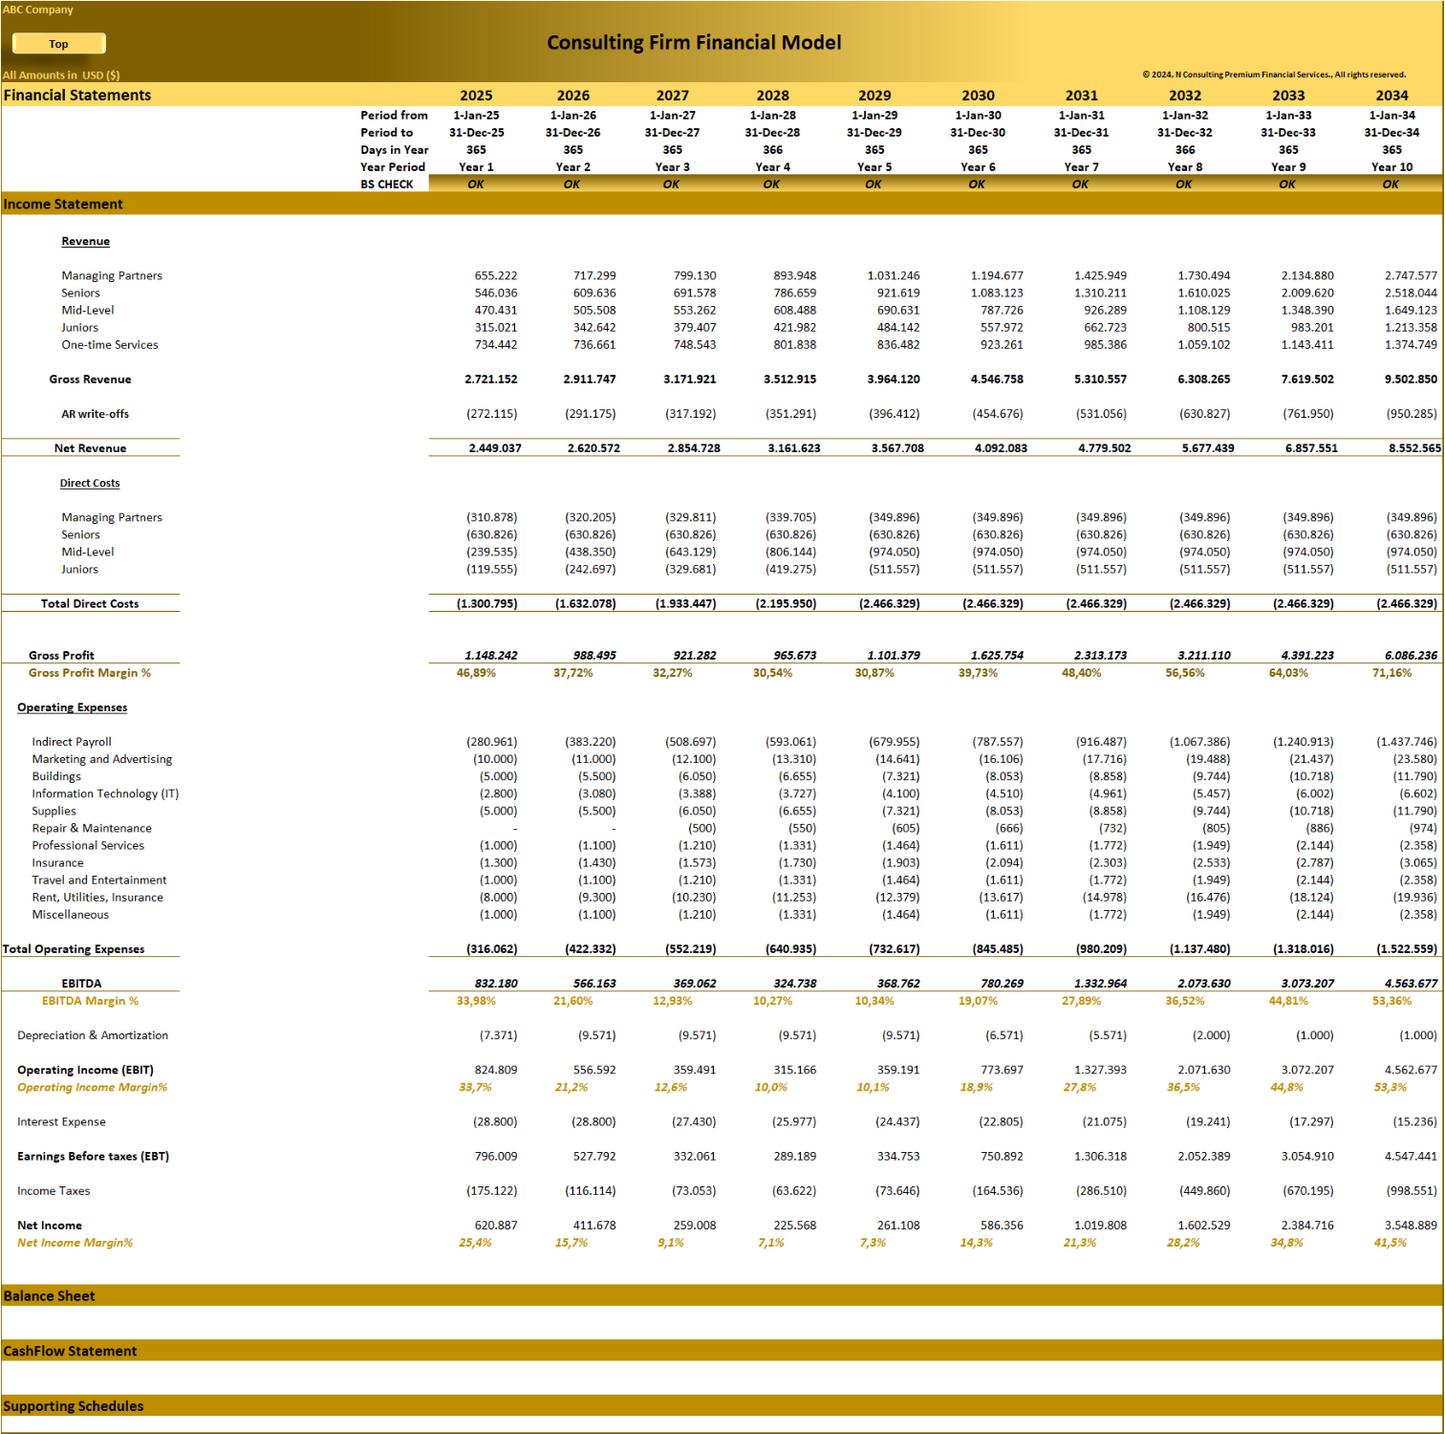Click the Depreciation & Amortization label
Viewport: 1445px width, 1434px height.
click(93, 1036)
